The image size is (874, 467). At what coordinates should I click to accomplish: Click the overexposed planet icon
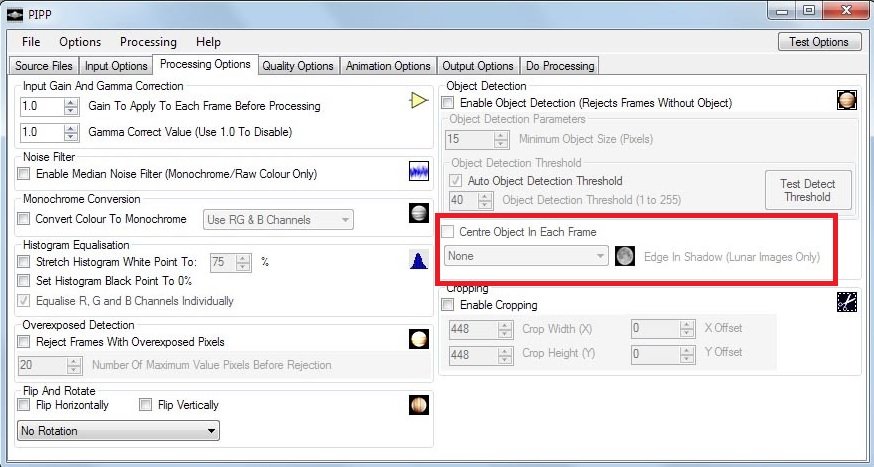[x=419, y=339]
